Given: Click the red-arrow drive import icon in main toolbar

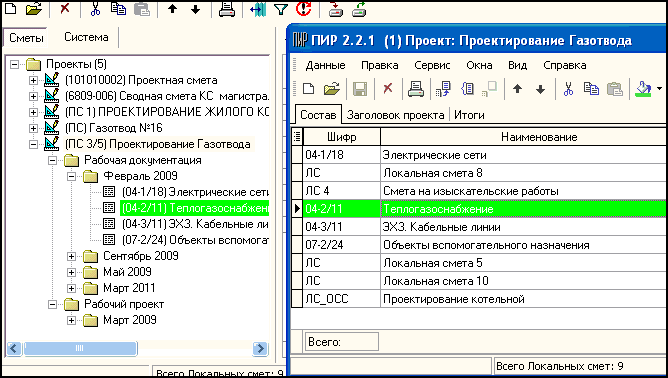Looking at the screenshot, I should pyautogui.click(x=336, y=9).
